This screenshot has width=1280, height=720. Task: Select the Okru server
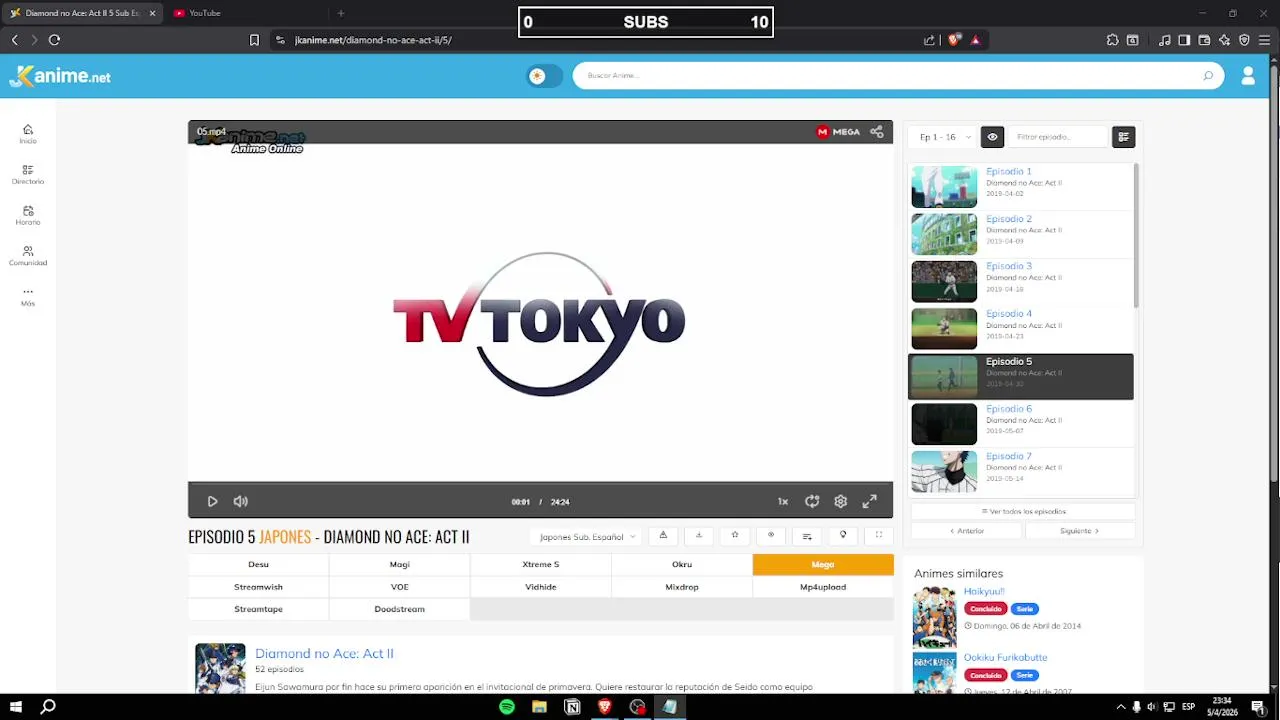point(682,564)
